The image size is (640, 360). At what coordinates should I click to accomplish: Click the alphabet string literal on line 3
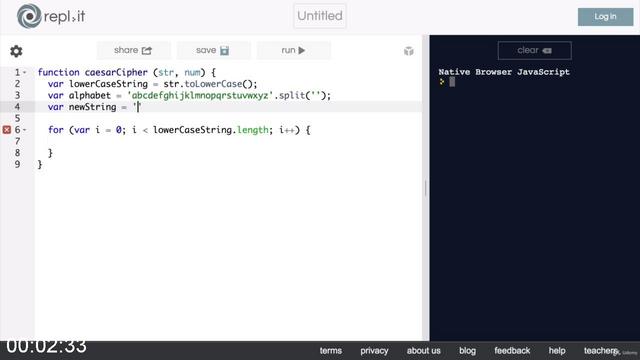coord(200,96)
